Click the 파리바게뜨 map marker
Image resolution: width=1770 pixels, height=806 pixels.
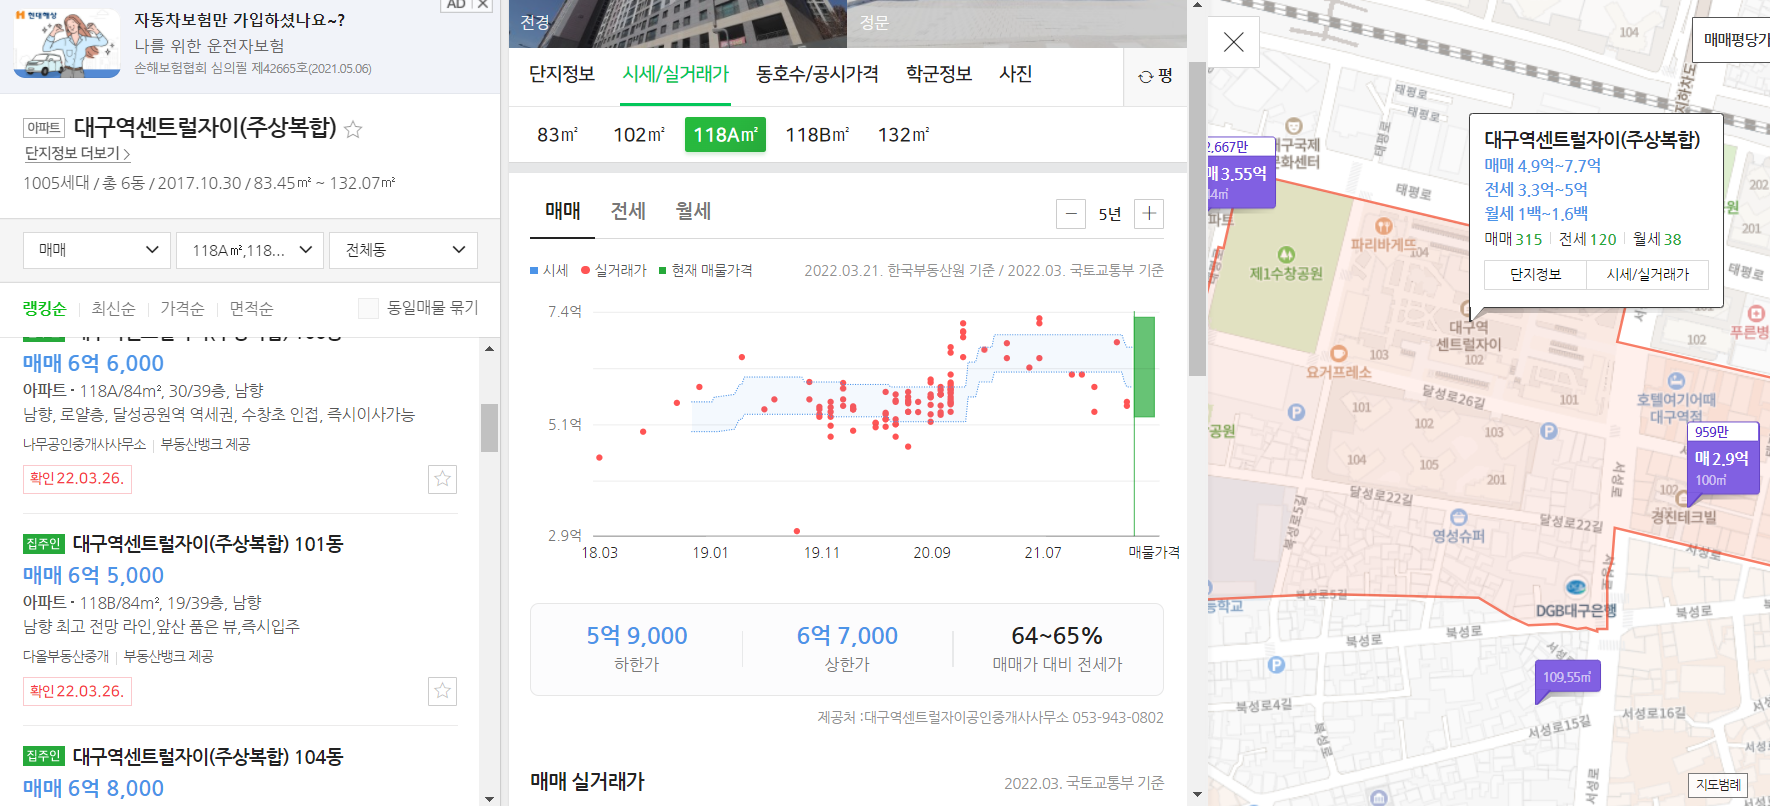[1384, 226]
